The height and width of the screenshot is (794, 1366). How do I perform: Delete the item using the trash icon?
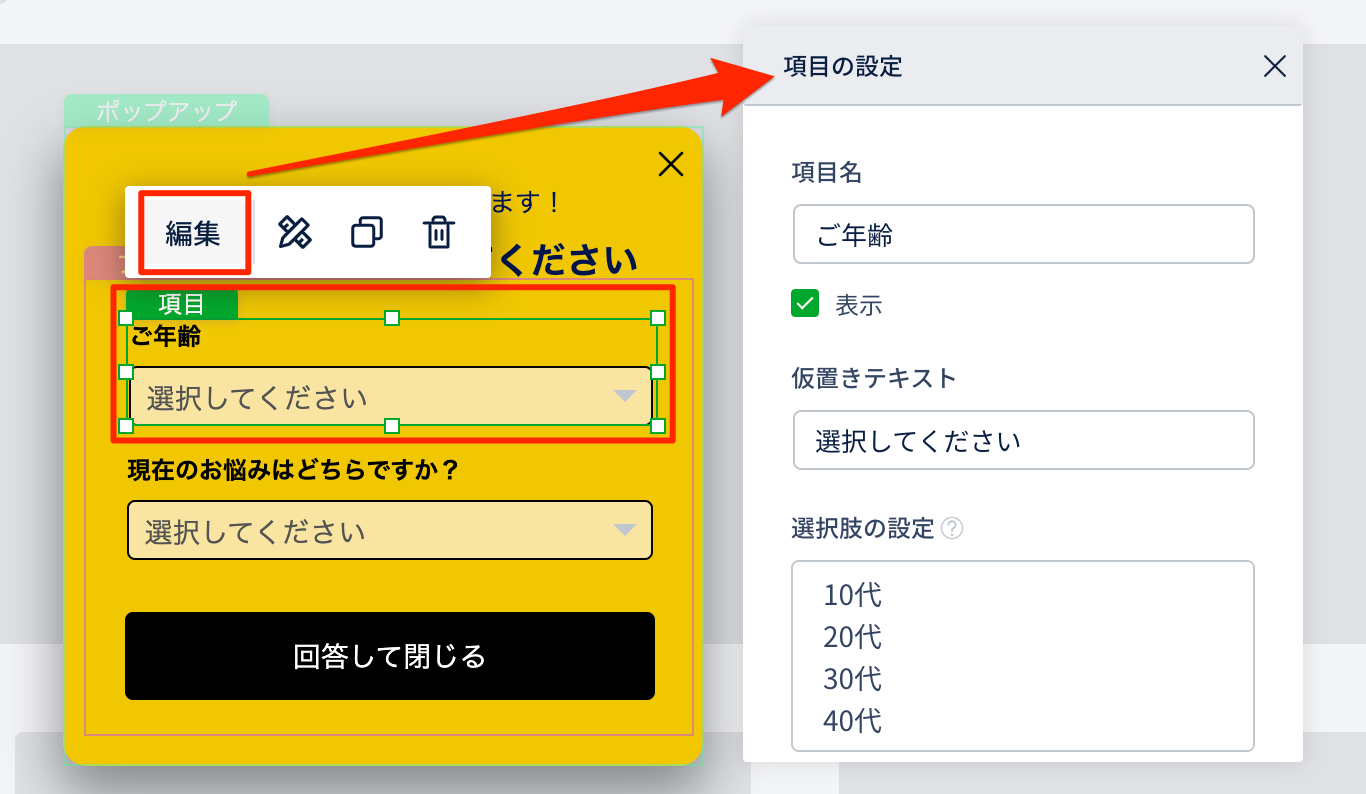pos(439,233)
